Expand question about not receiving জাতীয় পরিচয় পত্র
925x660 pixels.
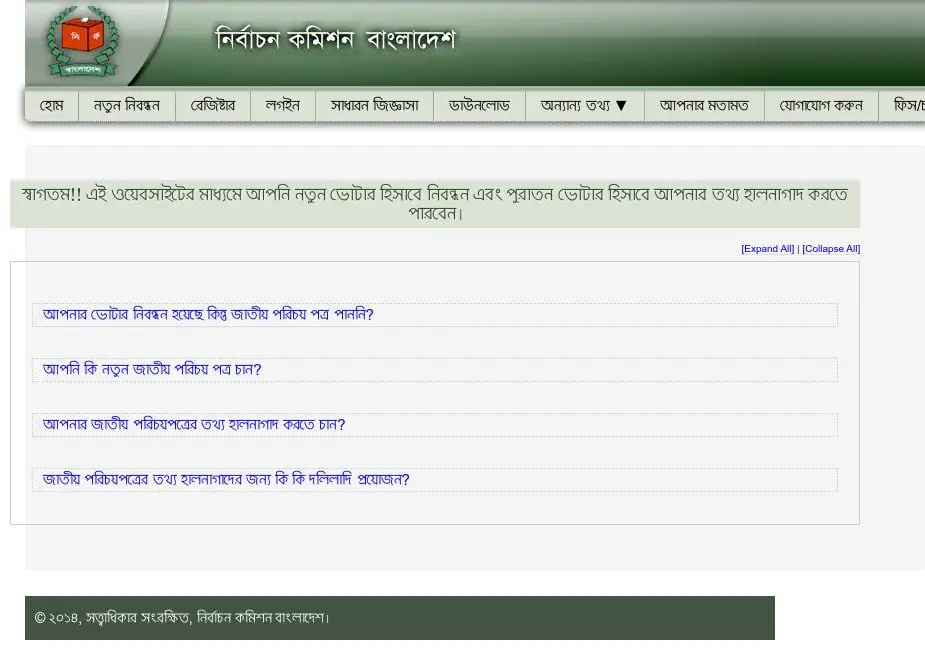pos(435,314)
